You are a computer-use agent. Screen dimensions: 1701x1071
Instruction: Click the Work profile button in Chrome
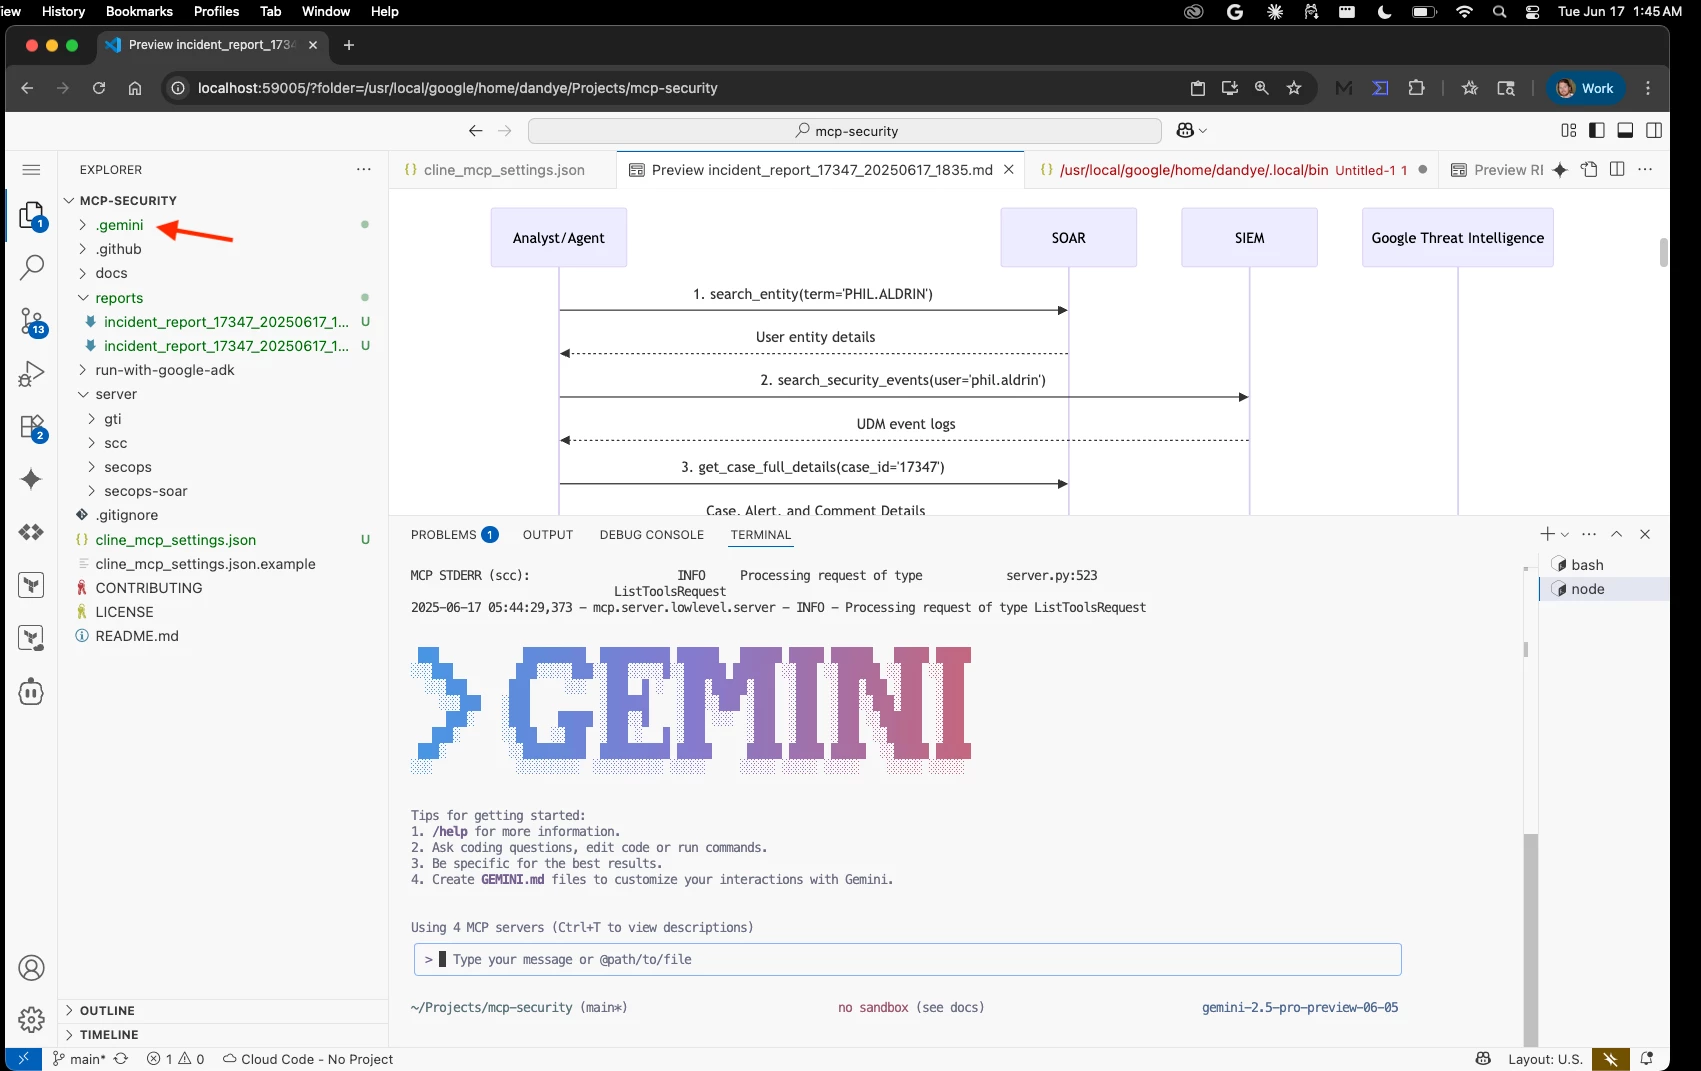click(1586, 88)
